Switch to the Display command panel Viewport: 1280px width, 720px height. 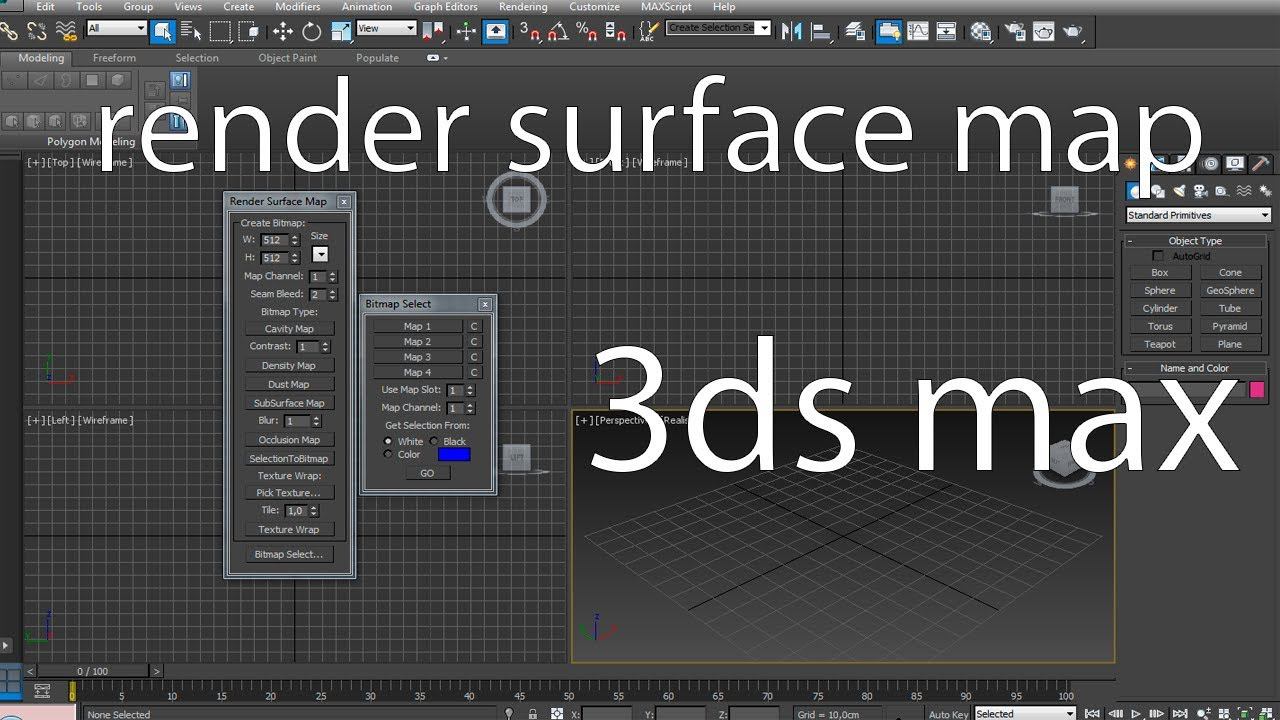1236,164
